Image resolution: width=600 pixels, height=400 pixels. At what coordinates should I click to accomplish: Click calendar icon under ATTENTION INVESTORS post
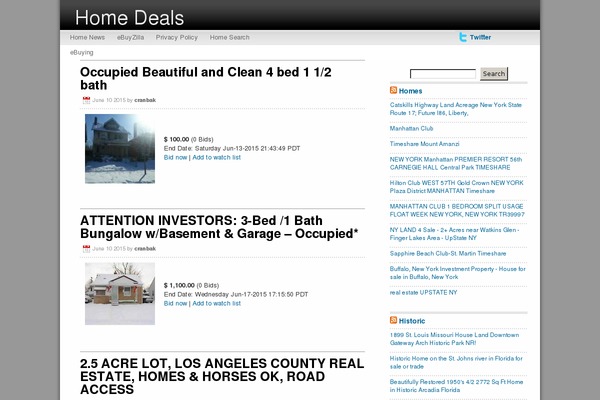click(86, 249)
